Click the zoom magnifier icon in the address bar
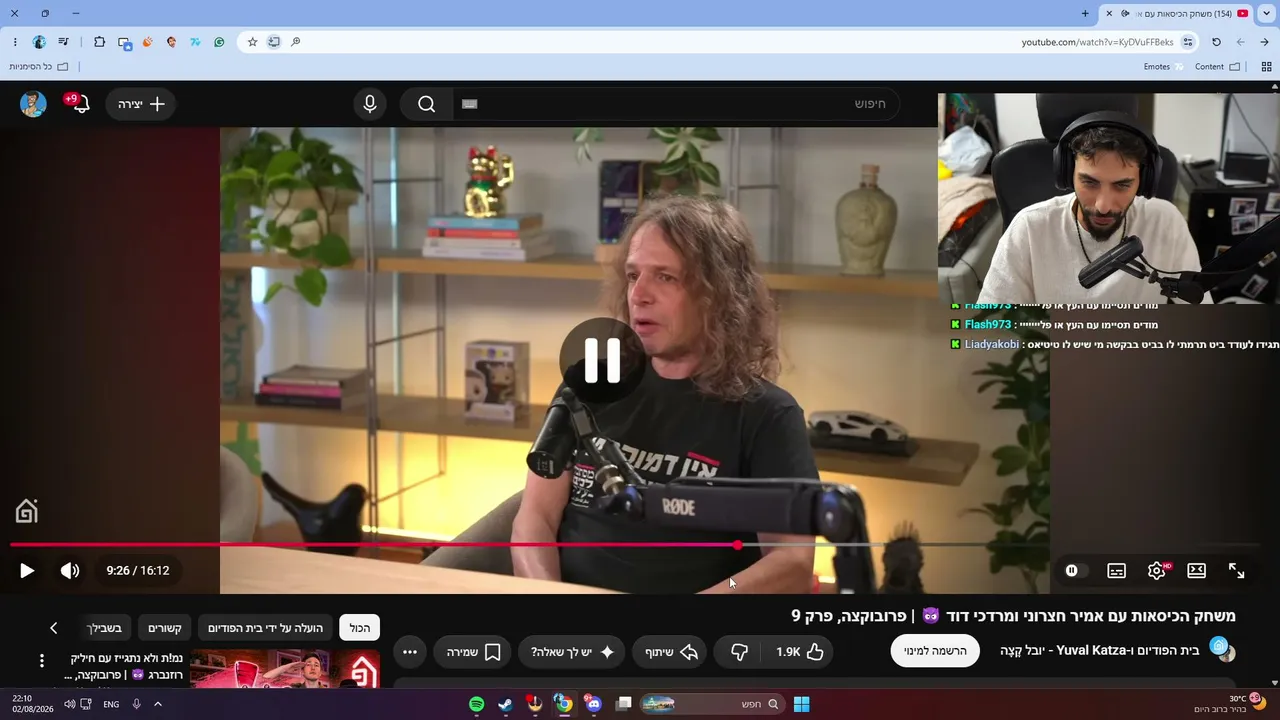 [x=295, y=42]
